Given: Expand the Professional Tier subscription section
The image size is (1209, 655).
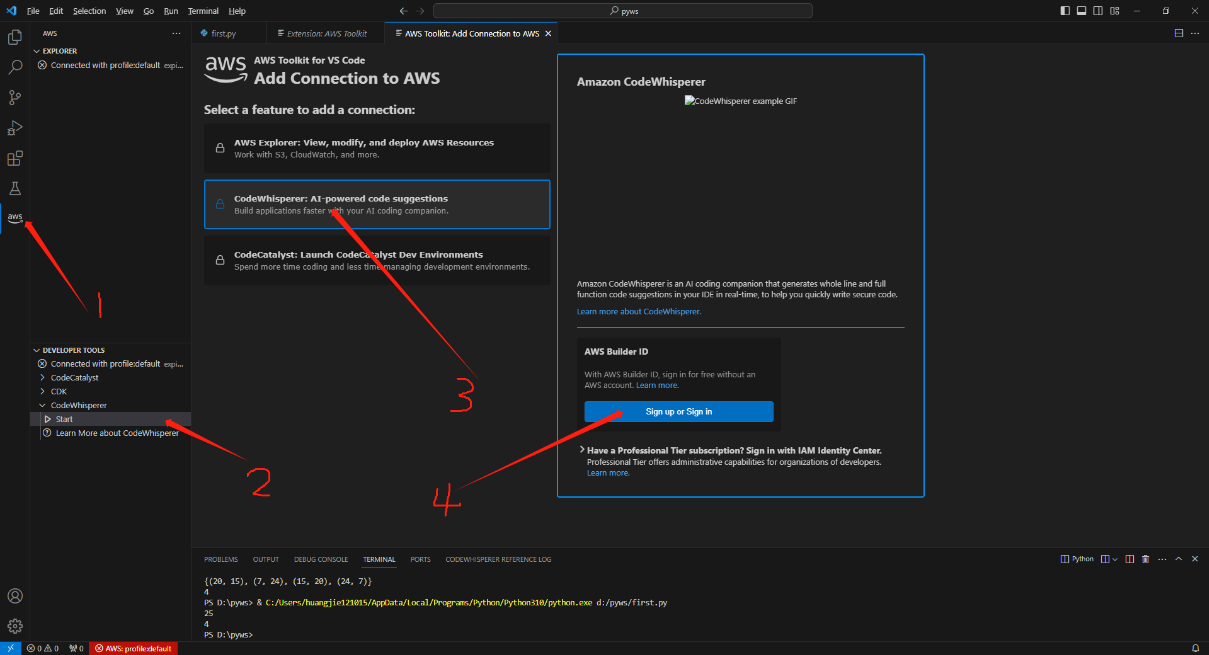Looking at the screenshot, I should [582, 450].
